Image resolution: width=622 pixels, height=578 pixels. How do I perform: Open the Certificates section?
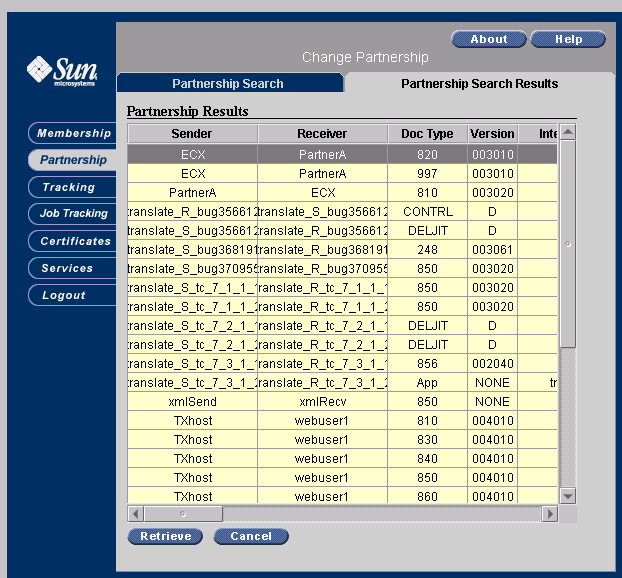pos(73,241)
